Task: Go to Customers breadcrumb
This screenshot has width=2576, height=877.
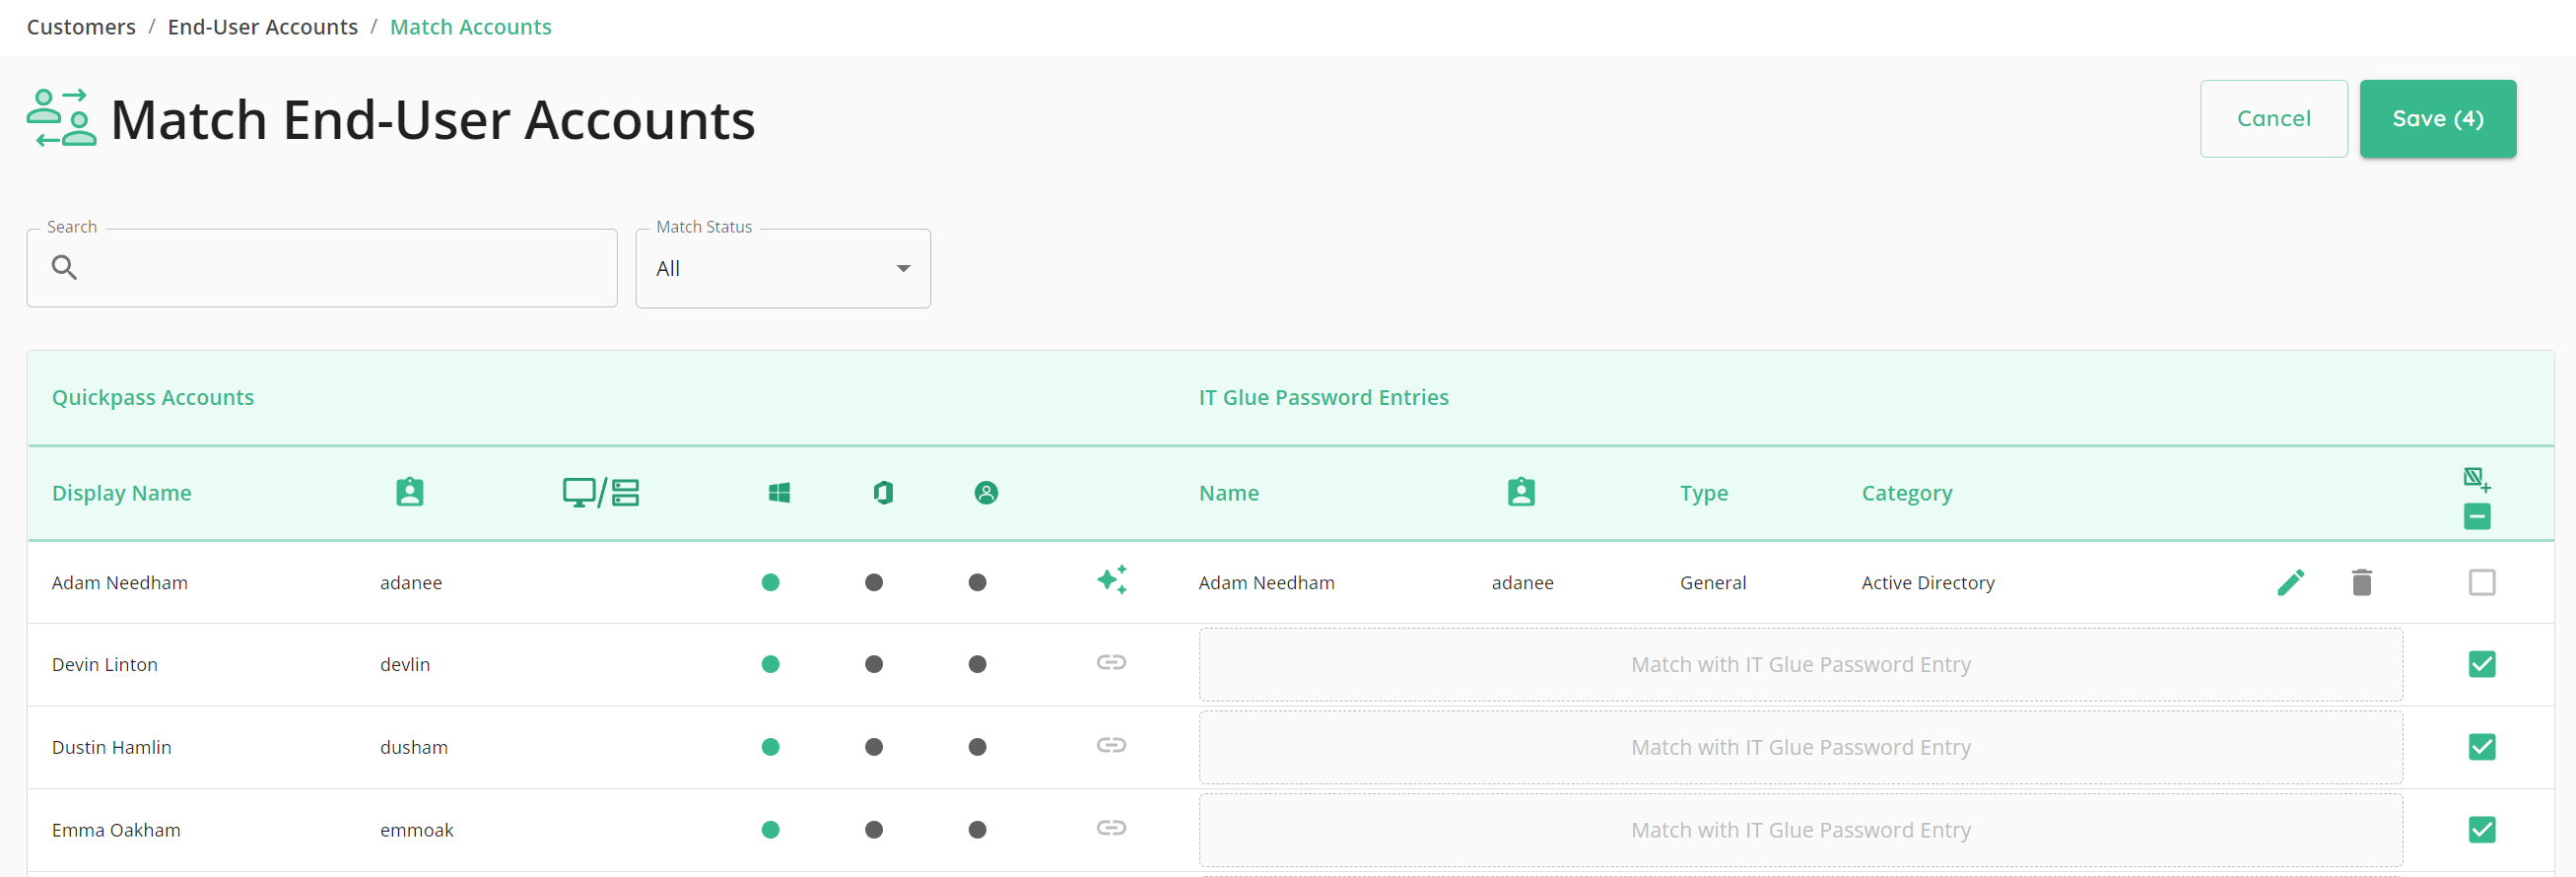Action: coord(81,27)
